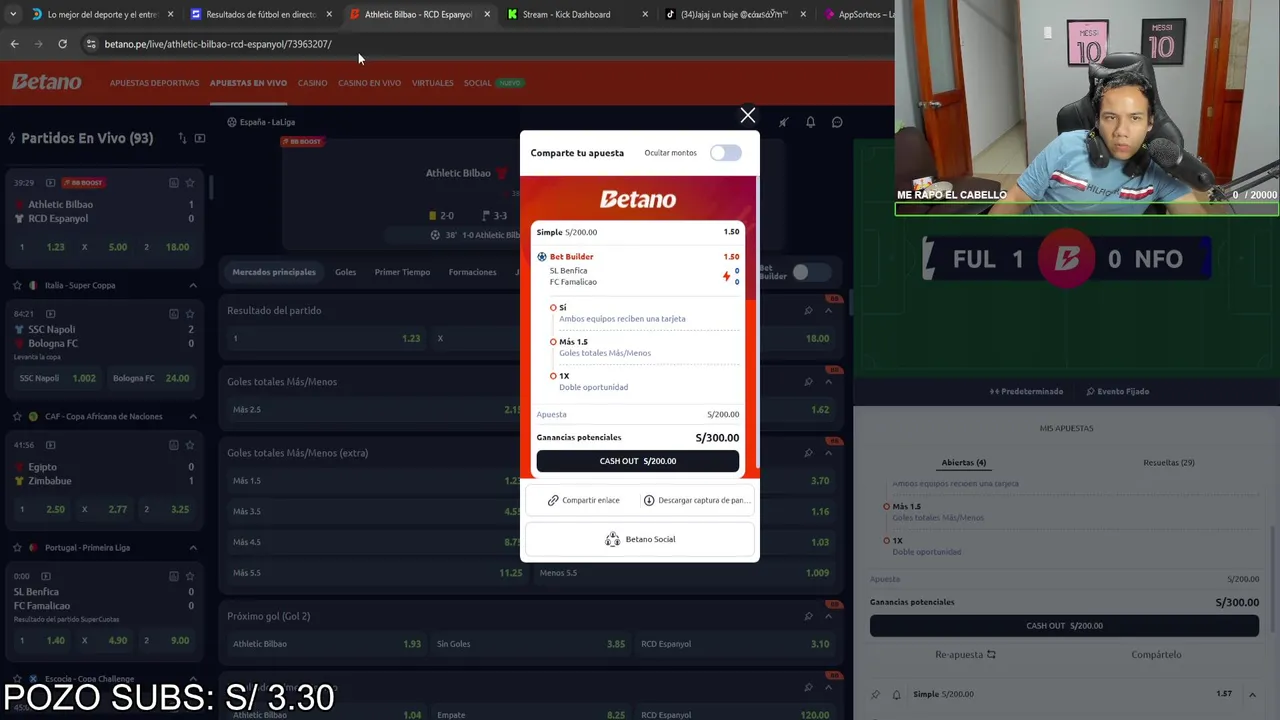Click live stream icon on Athletic Bilbao card
This screenshot has width=1280, height=720.
tap(50, 183)
